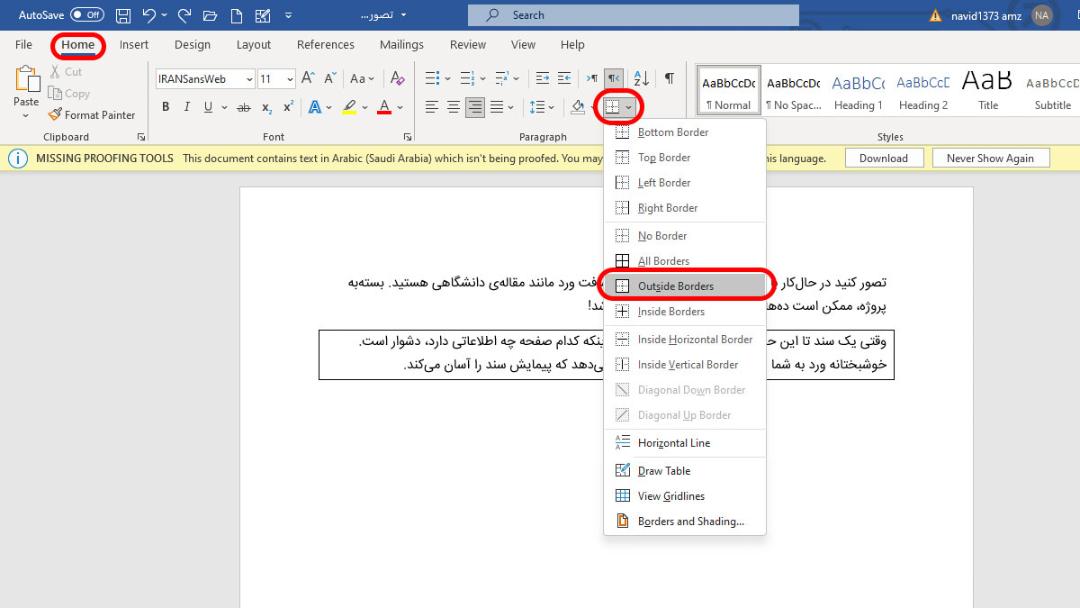Switch to Insert tab
Viewport: 1080px width, 608px height.
pyautogui.click(x=134, y=45)
